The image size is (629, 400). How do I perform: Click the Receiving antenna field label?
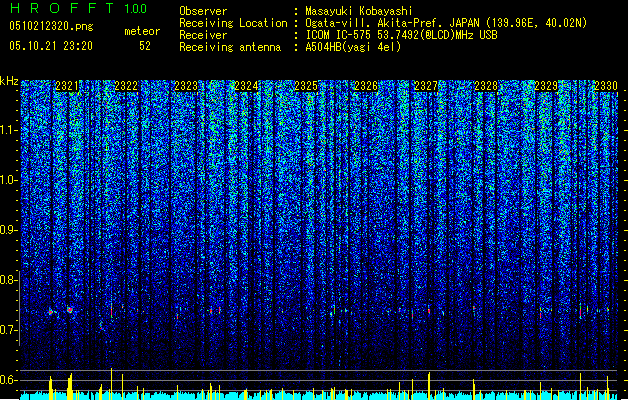230,47
